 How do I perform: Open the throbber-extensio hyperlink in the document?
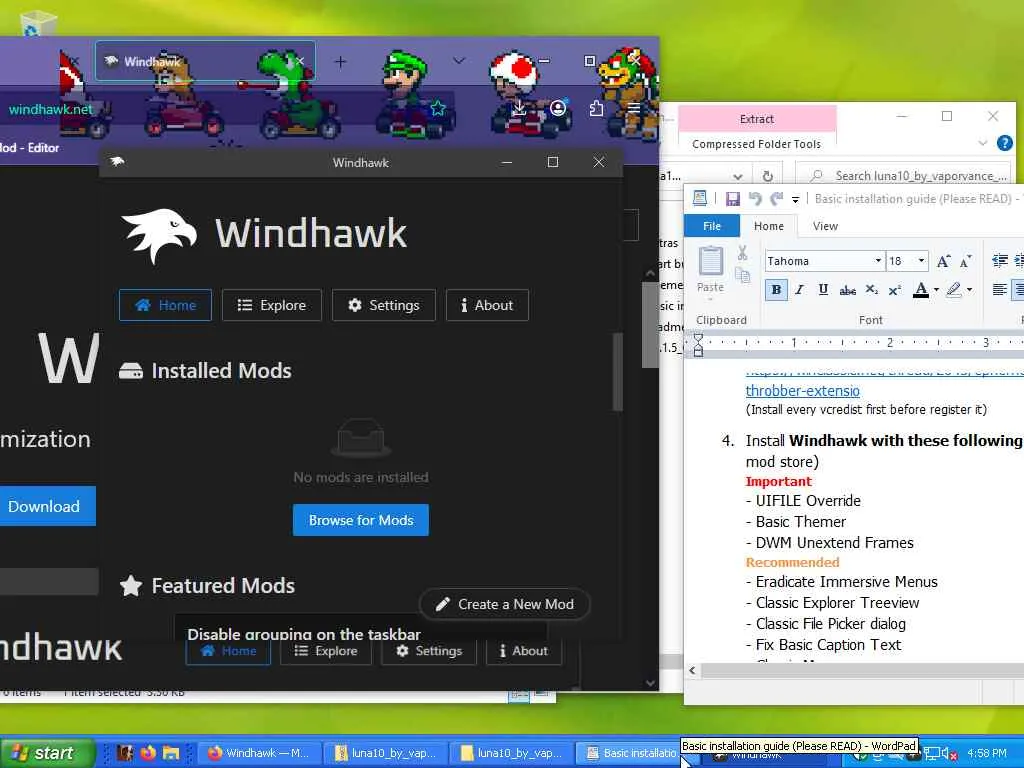803,391
